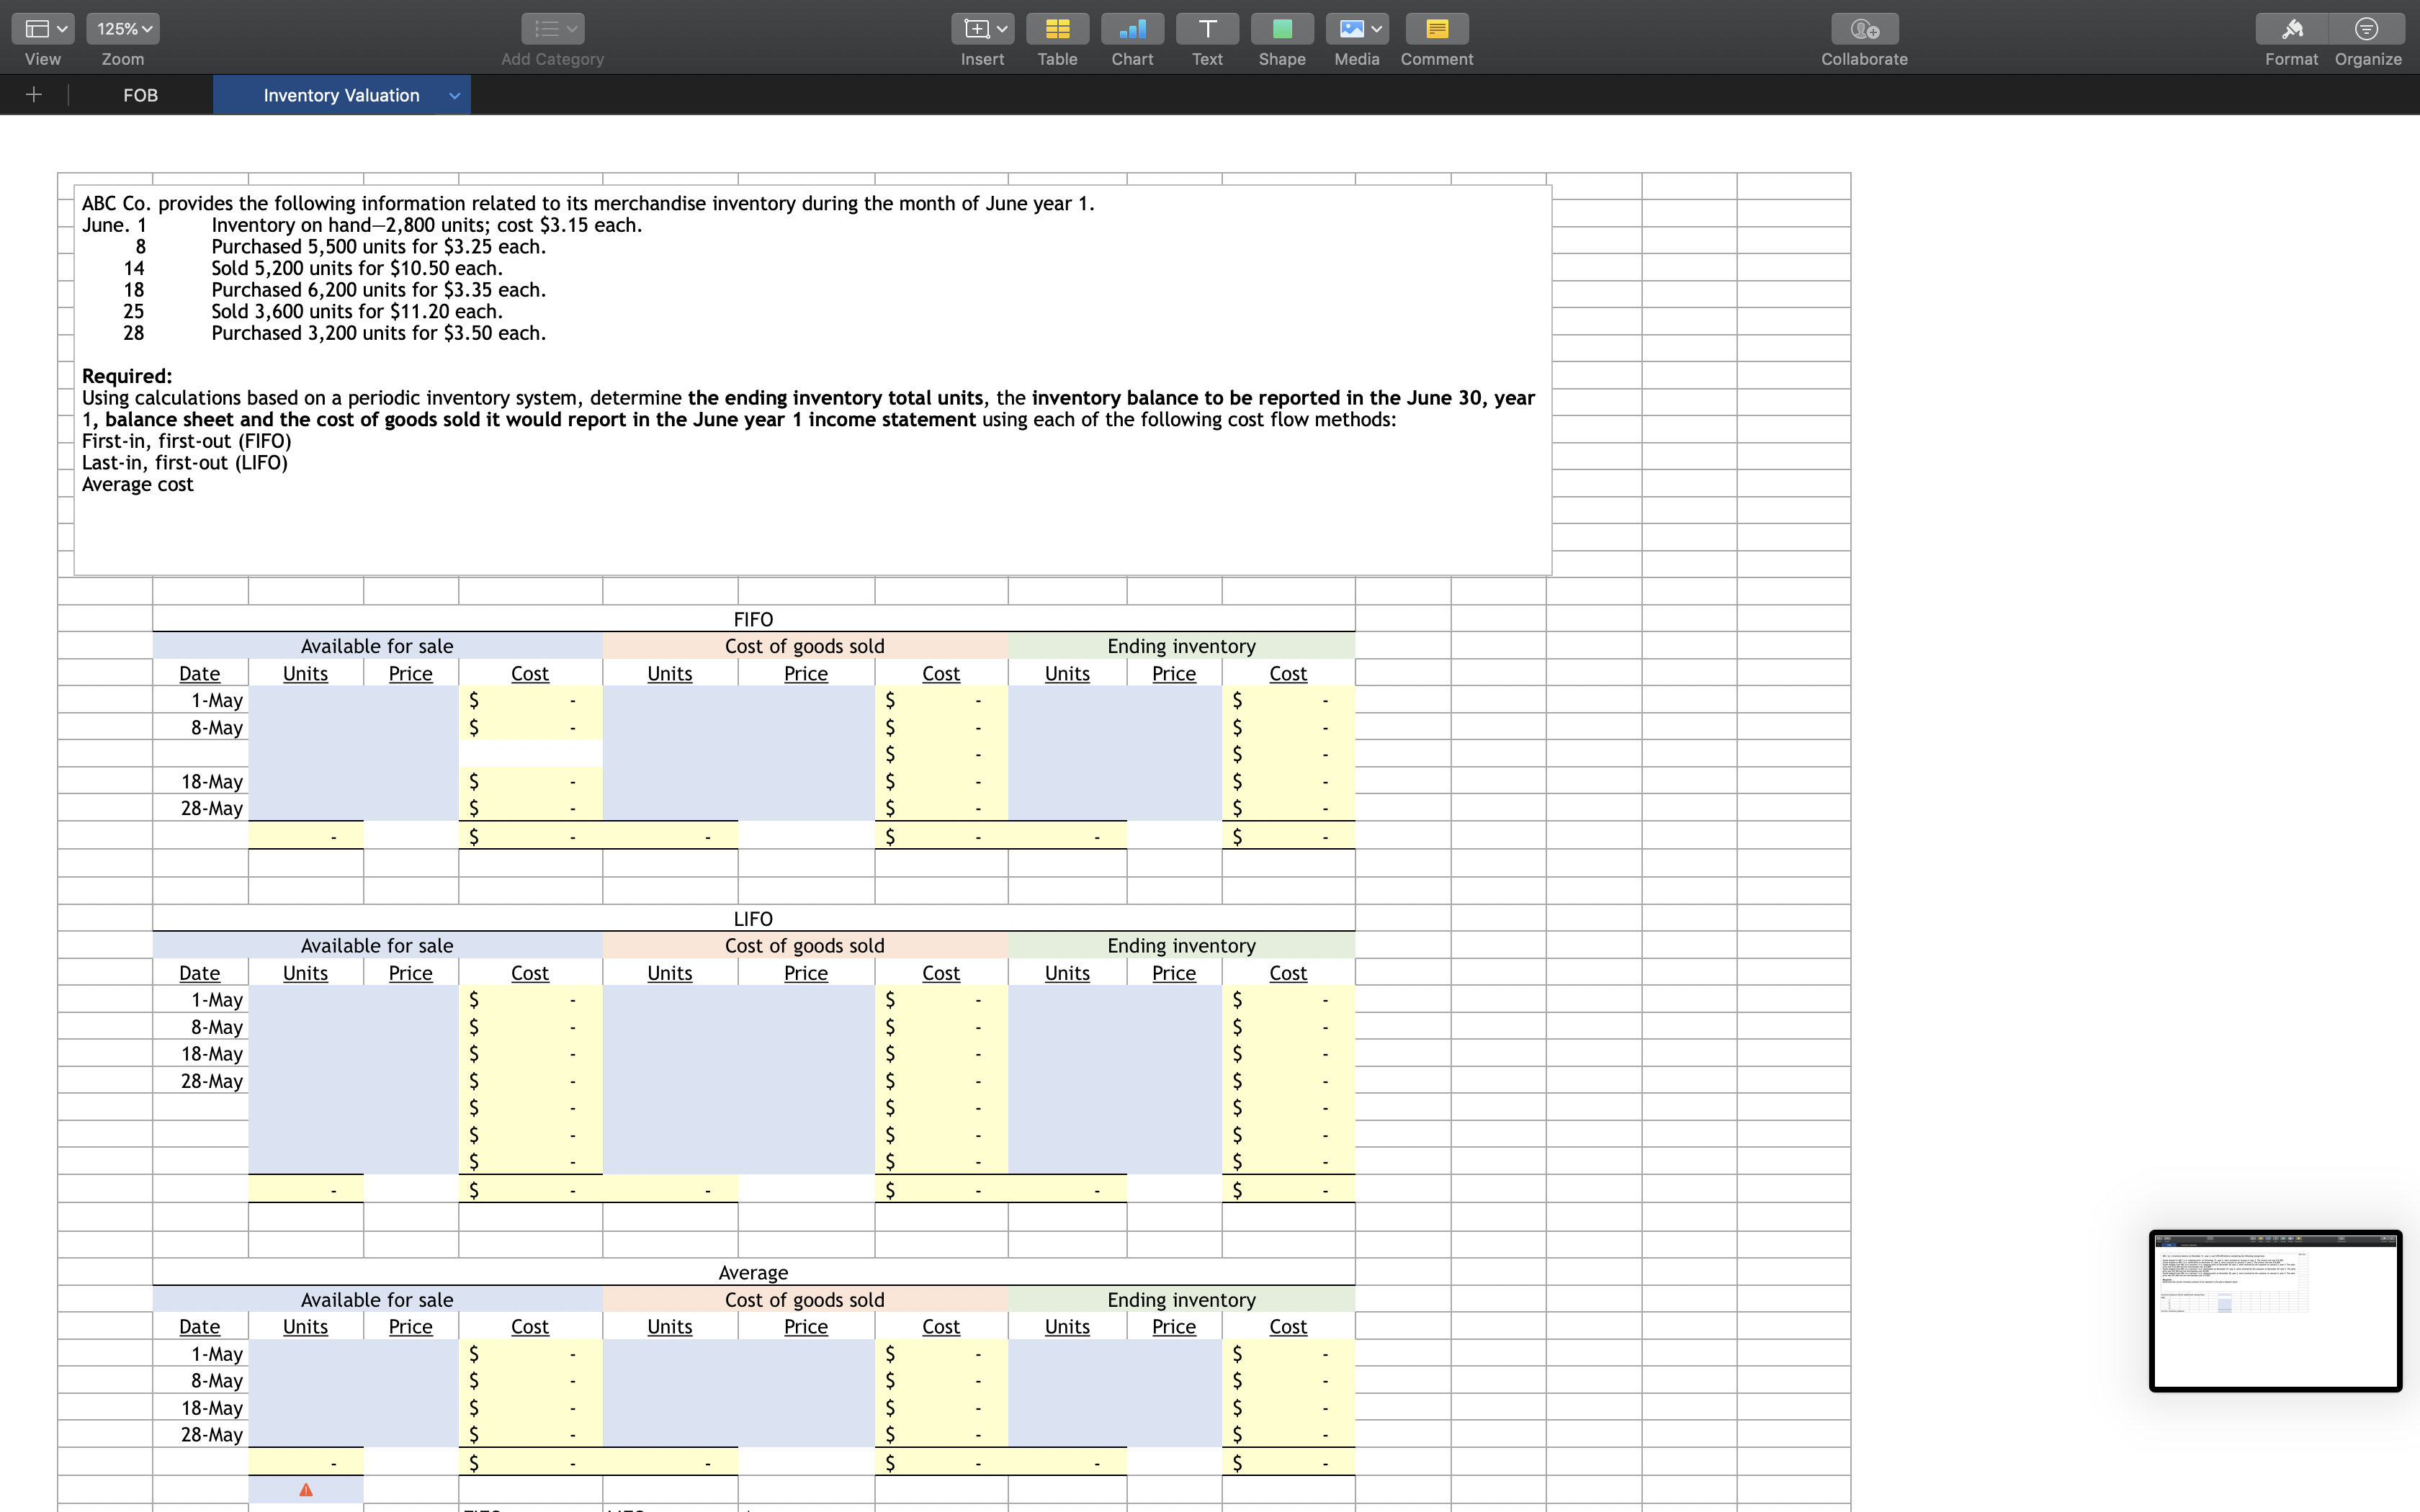Open the Inventory Valuation sheet menu
This screenshot has height=1512, width=2420.
tap(455, 95)
